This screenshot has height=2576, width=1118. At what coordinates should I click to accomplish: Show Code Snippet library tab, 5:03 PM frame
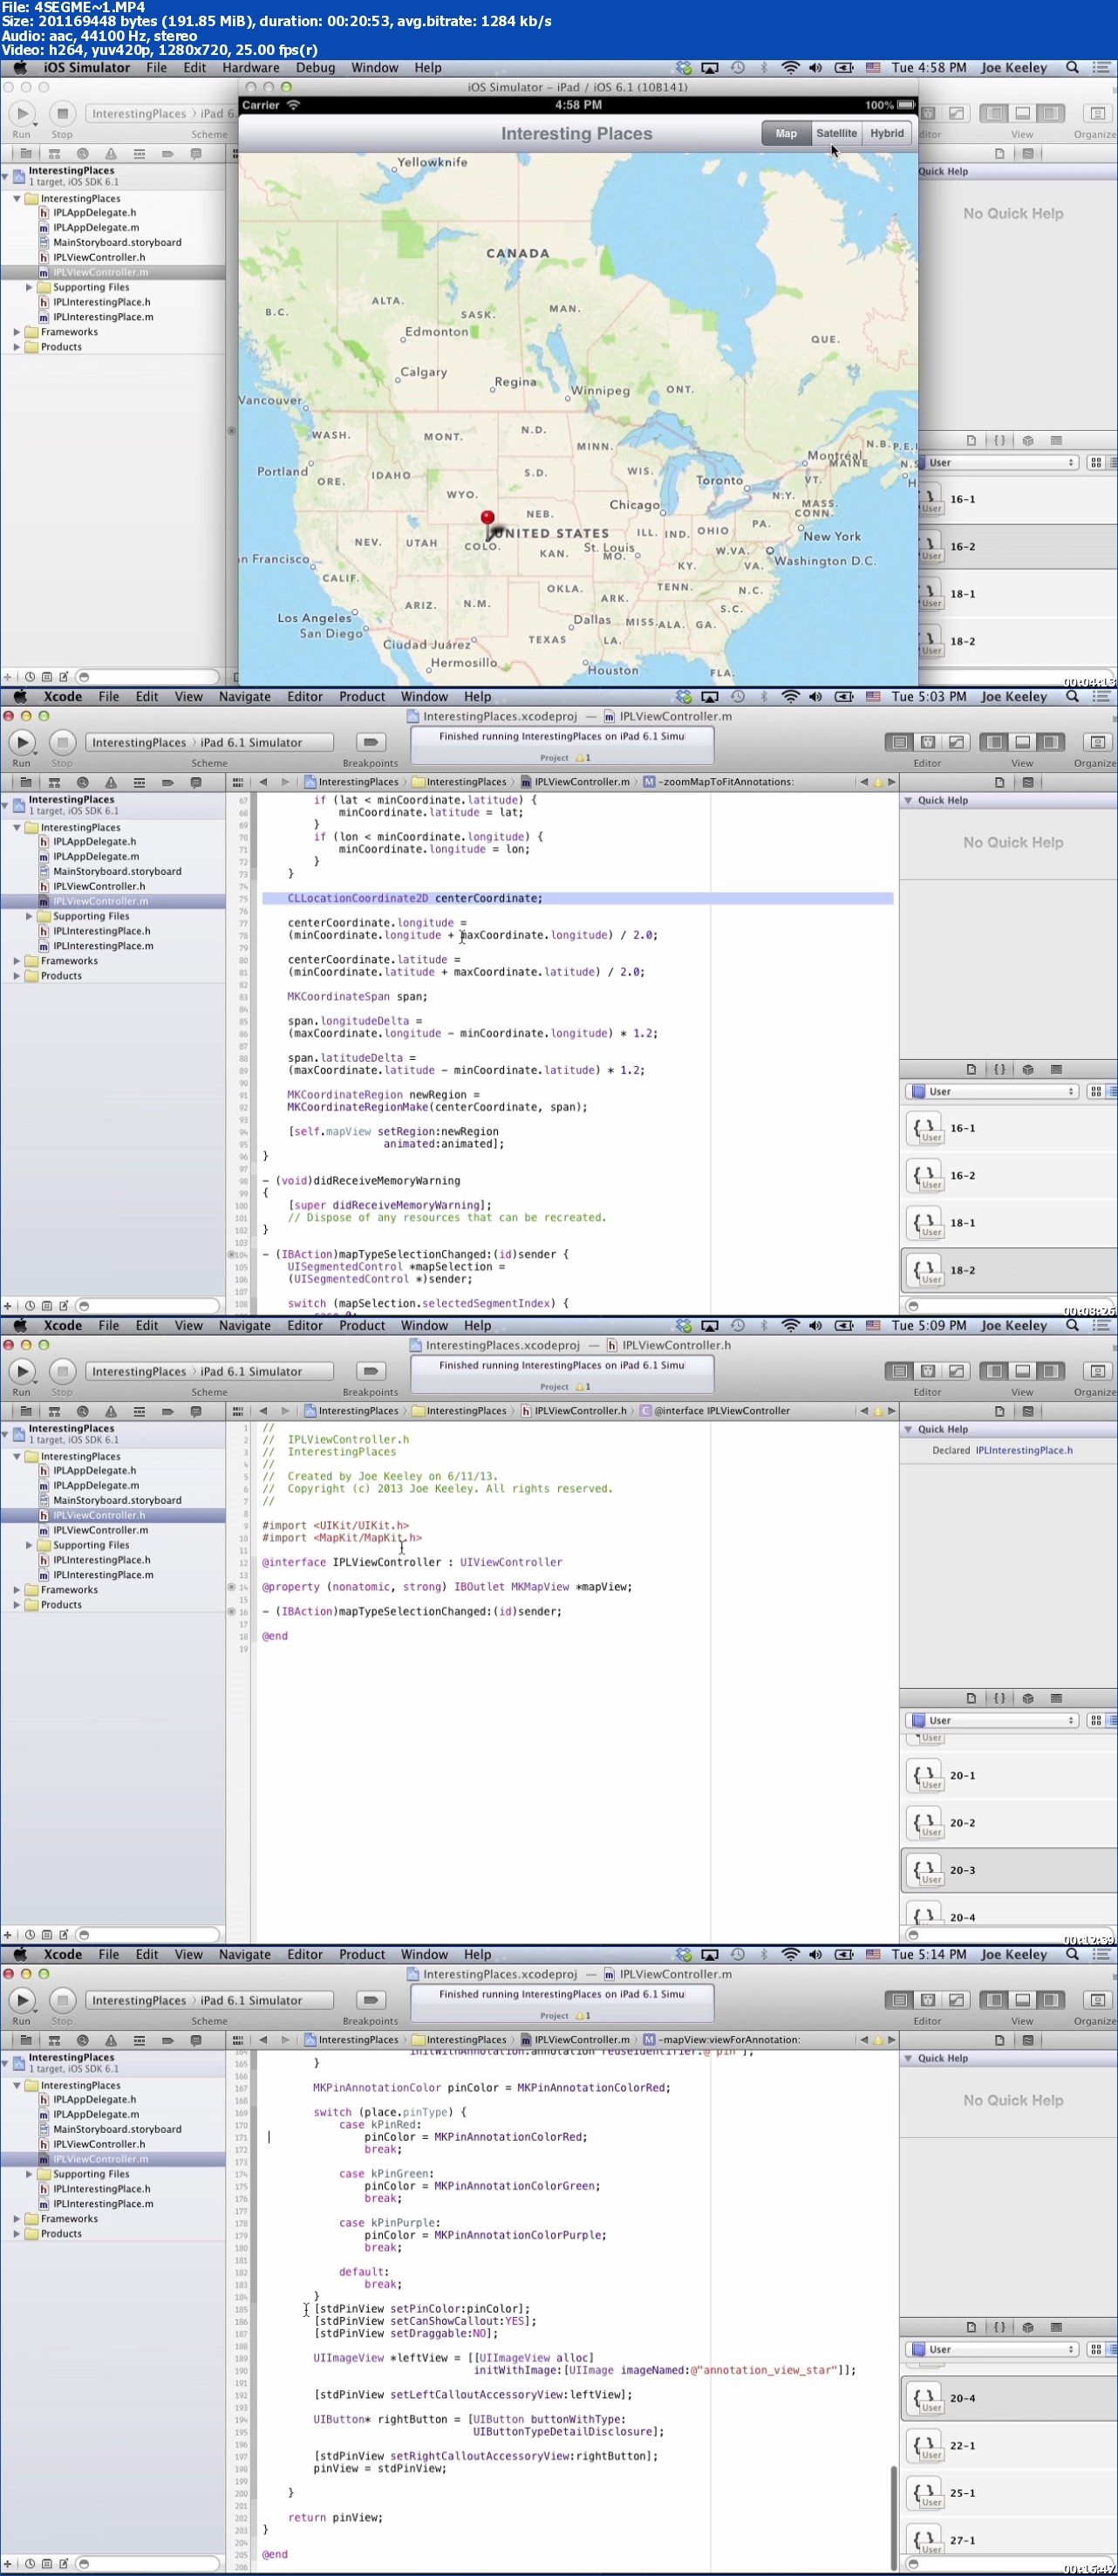[x=999, y=1069]
